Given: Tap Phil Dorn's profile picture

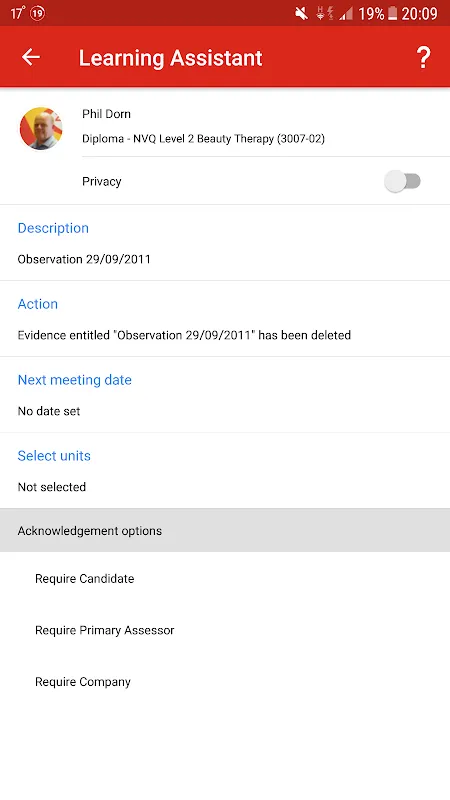Looking at the screenshot, I should click(x=41, y=129).
